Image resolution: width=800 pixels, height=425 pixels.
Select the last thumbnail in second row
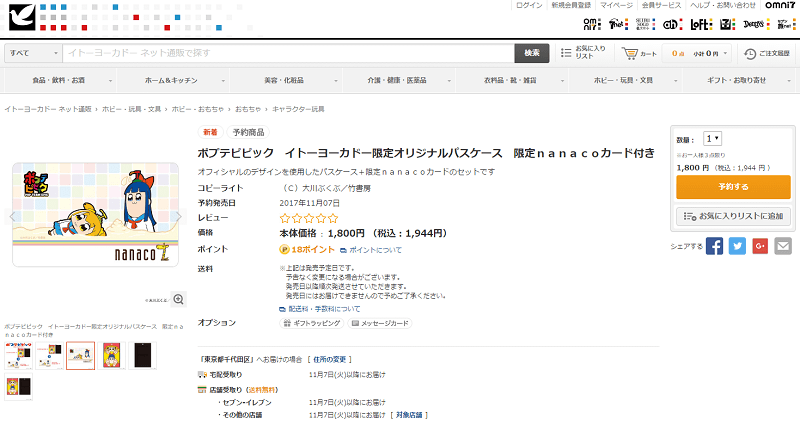tap(18, 387)
